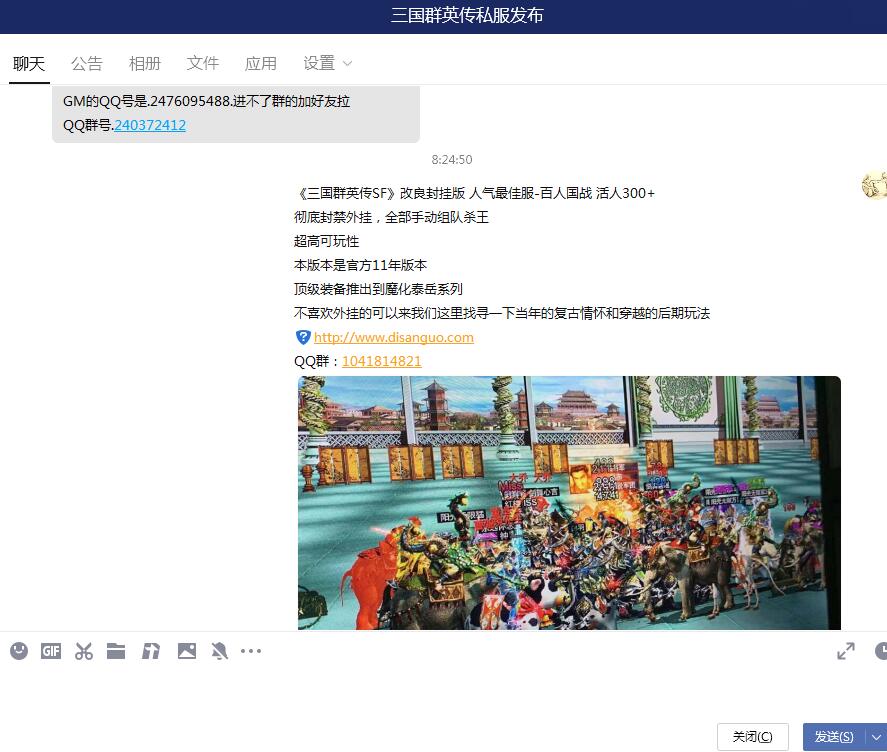Click into the message input area
This screenshot has width=887, height=752.
[x=444, y=693]
